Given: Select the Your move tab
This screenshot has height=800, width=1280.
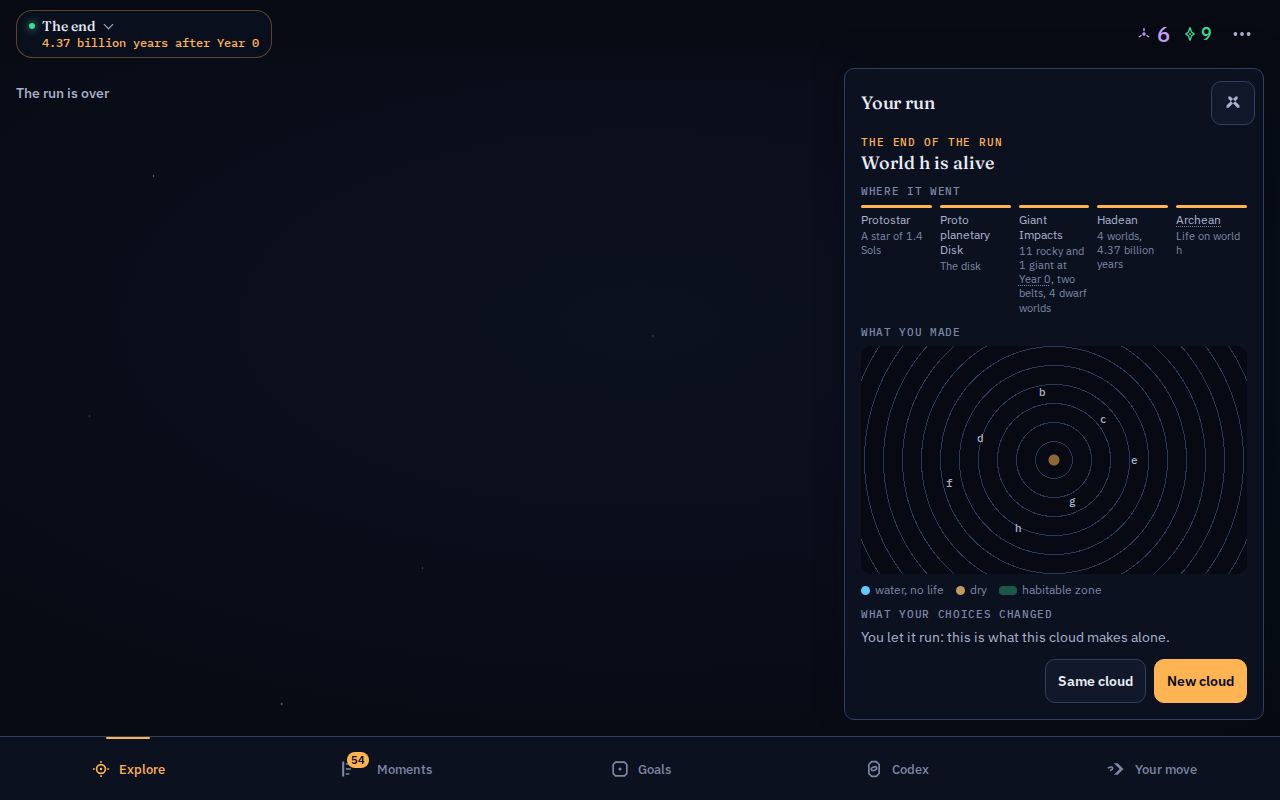Looking at the screenshot, I should click(x=1152, y=769).
